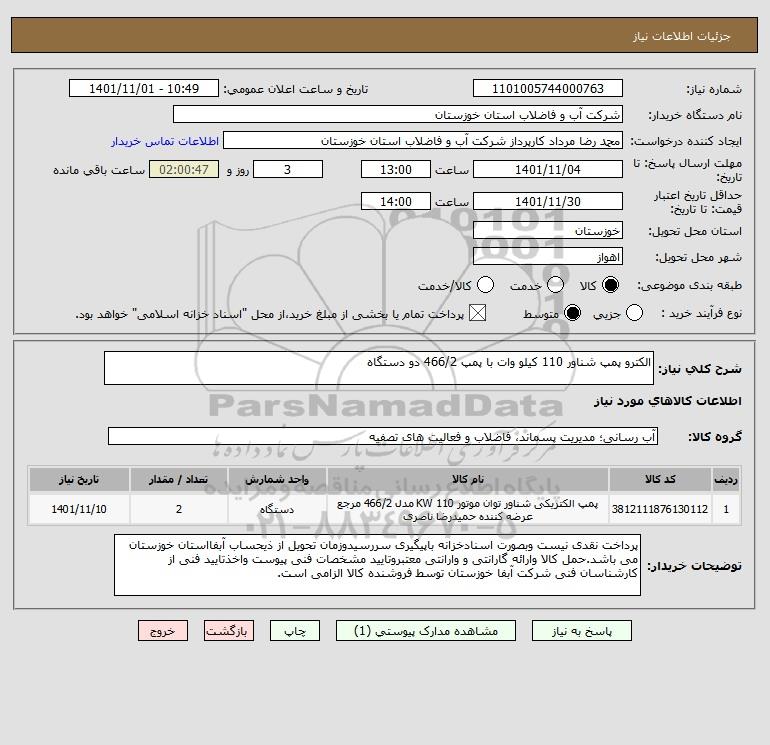This screenshot has height=745, width=770.
Task: Click the واحد شمارش column header
Action: (277, 480)
